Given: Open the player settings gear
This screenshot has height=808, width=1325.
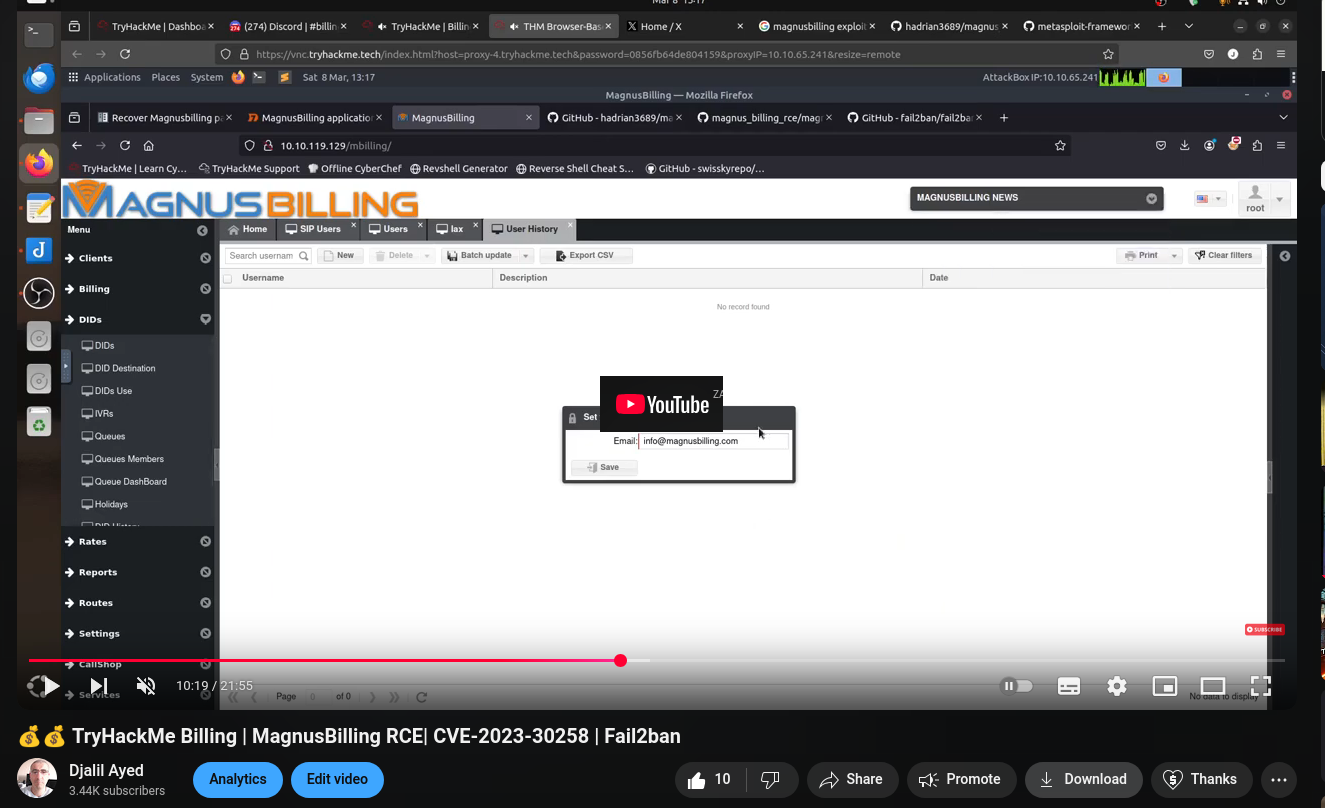Looking at the screenshot, I should tap(1116, 686).
